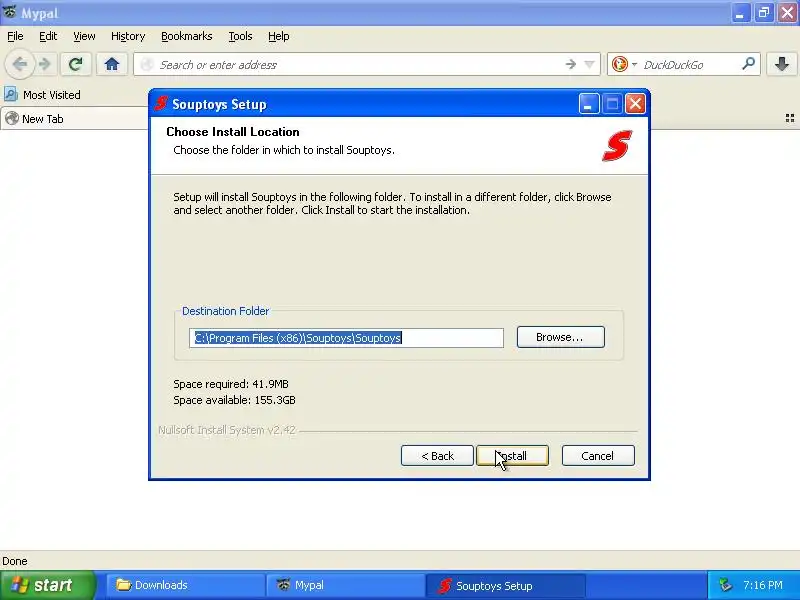Viewport: 800px width, 600px height.
Task: Open the DuckDuckGo search engine selector
Action: click(624, 64)
